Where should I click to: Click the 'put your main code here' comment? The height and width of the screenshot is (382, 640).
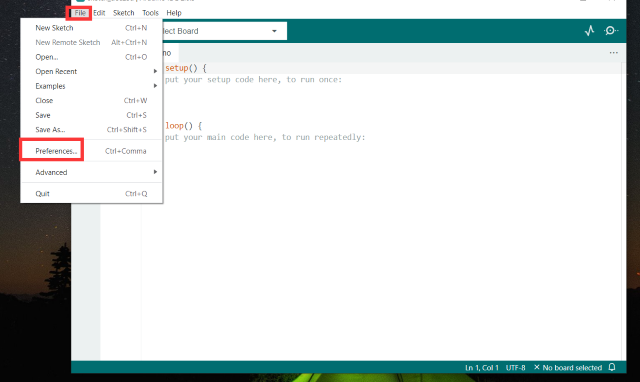265,137
